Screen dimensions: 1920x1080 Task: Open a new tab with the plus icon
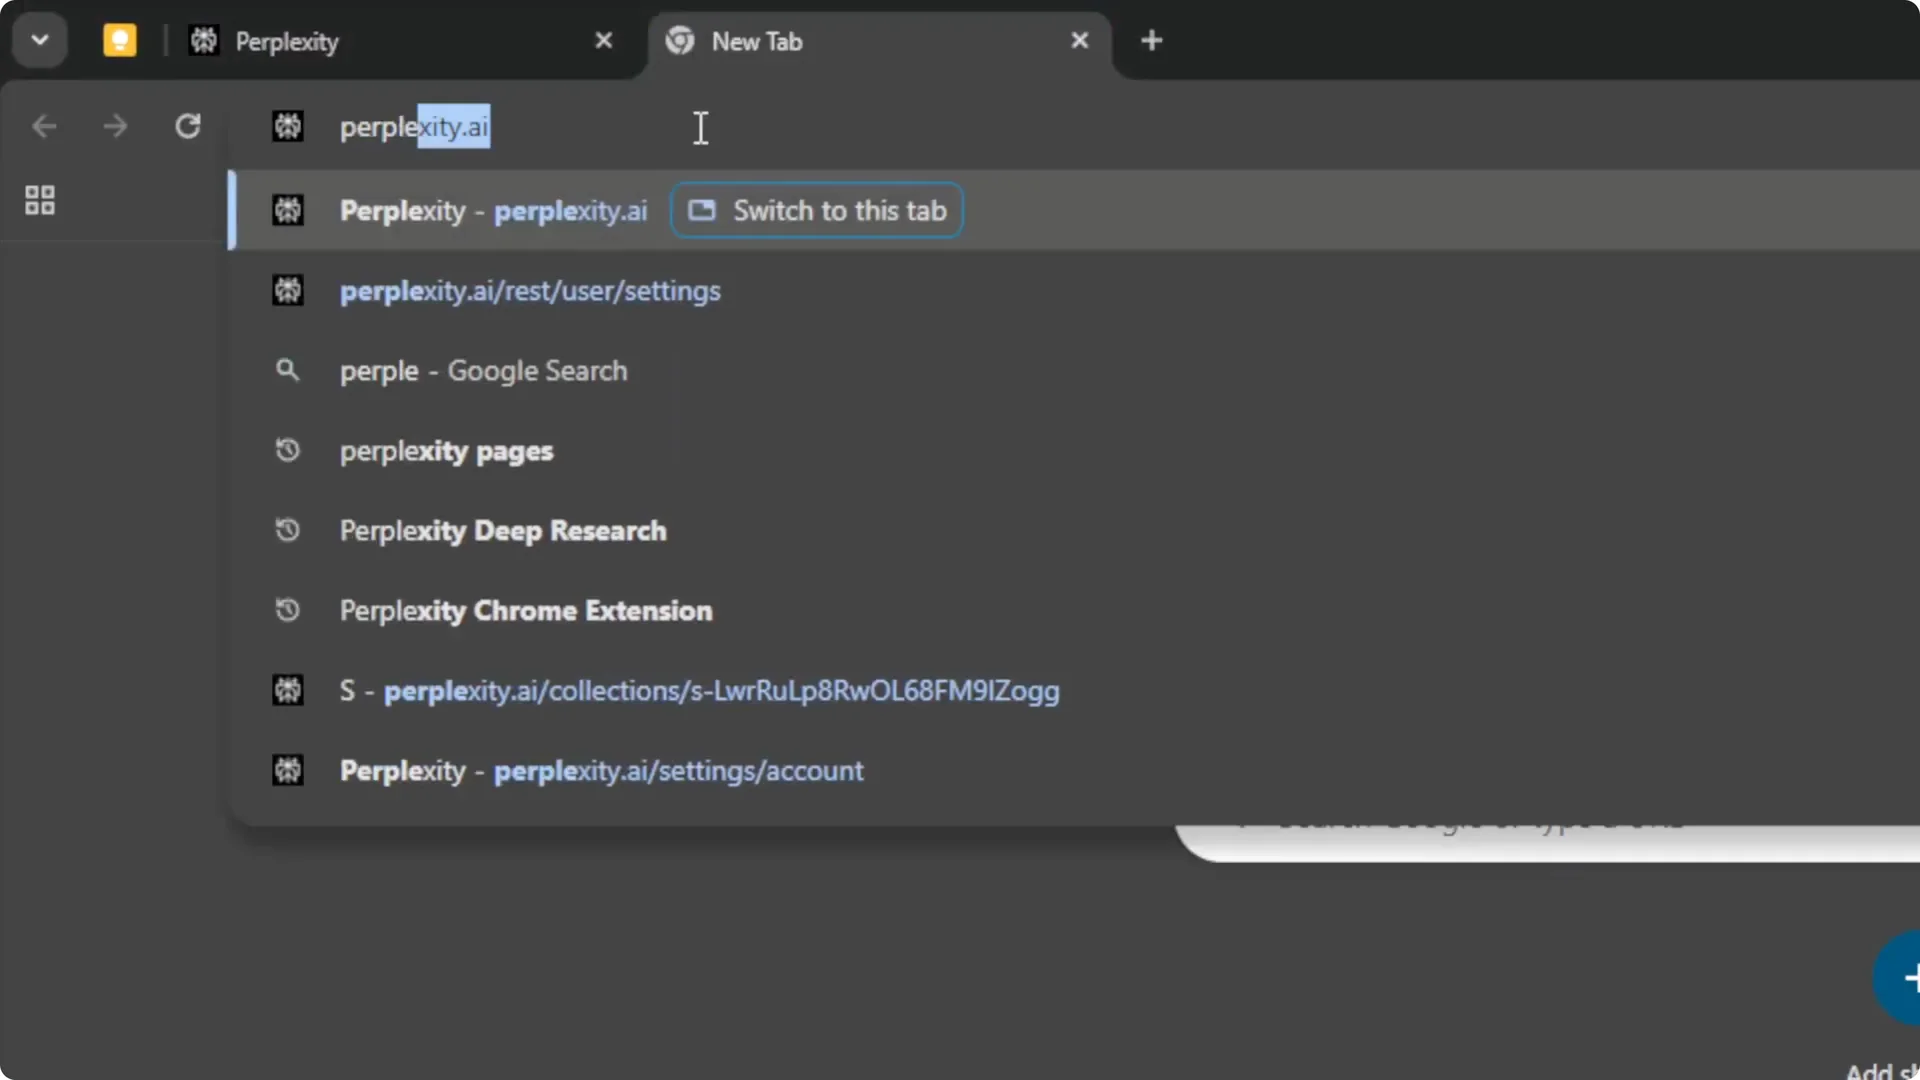click(1152, 40)
